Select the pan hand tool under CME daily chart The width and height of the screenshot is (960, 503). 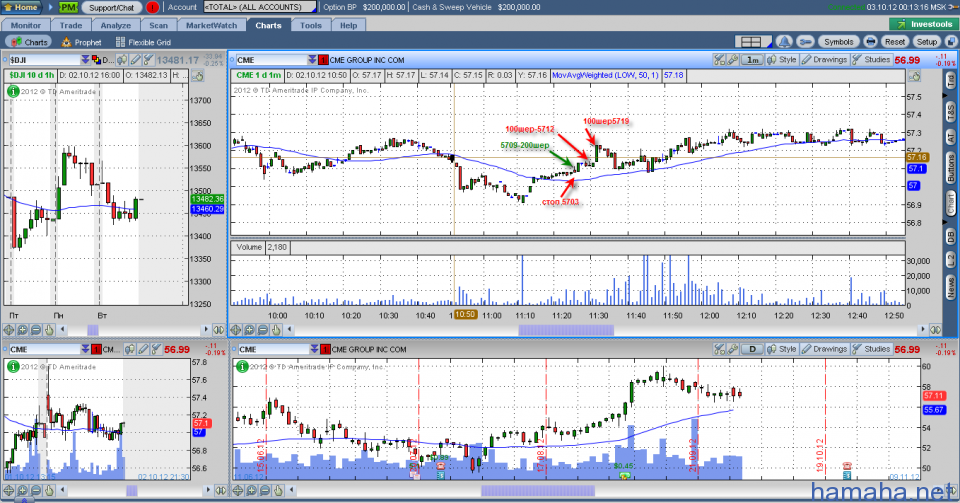(278, 491)
